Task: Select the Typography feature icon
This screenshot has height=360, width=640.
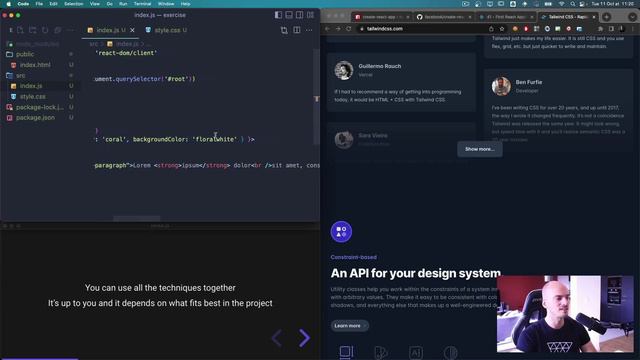Action: (416, 352)
